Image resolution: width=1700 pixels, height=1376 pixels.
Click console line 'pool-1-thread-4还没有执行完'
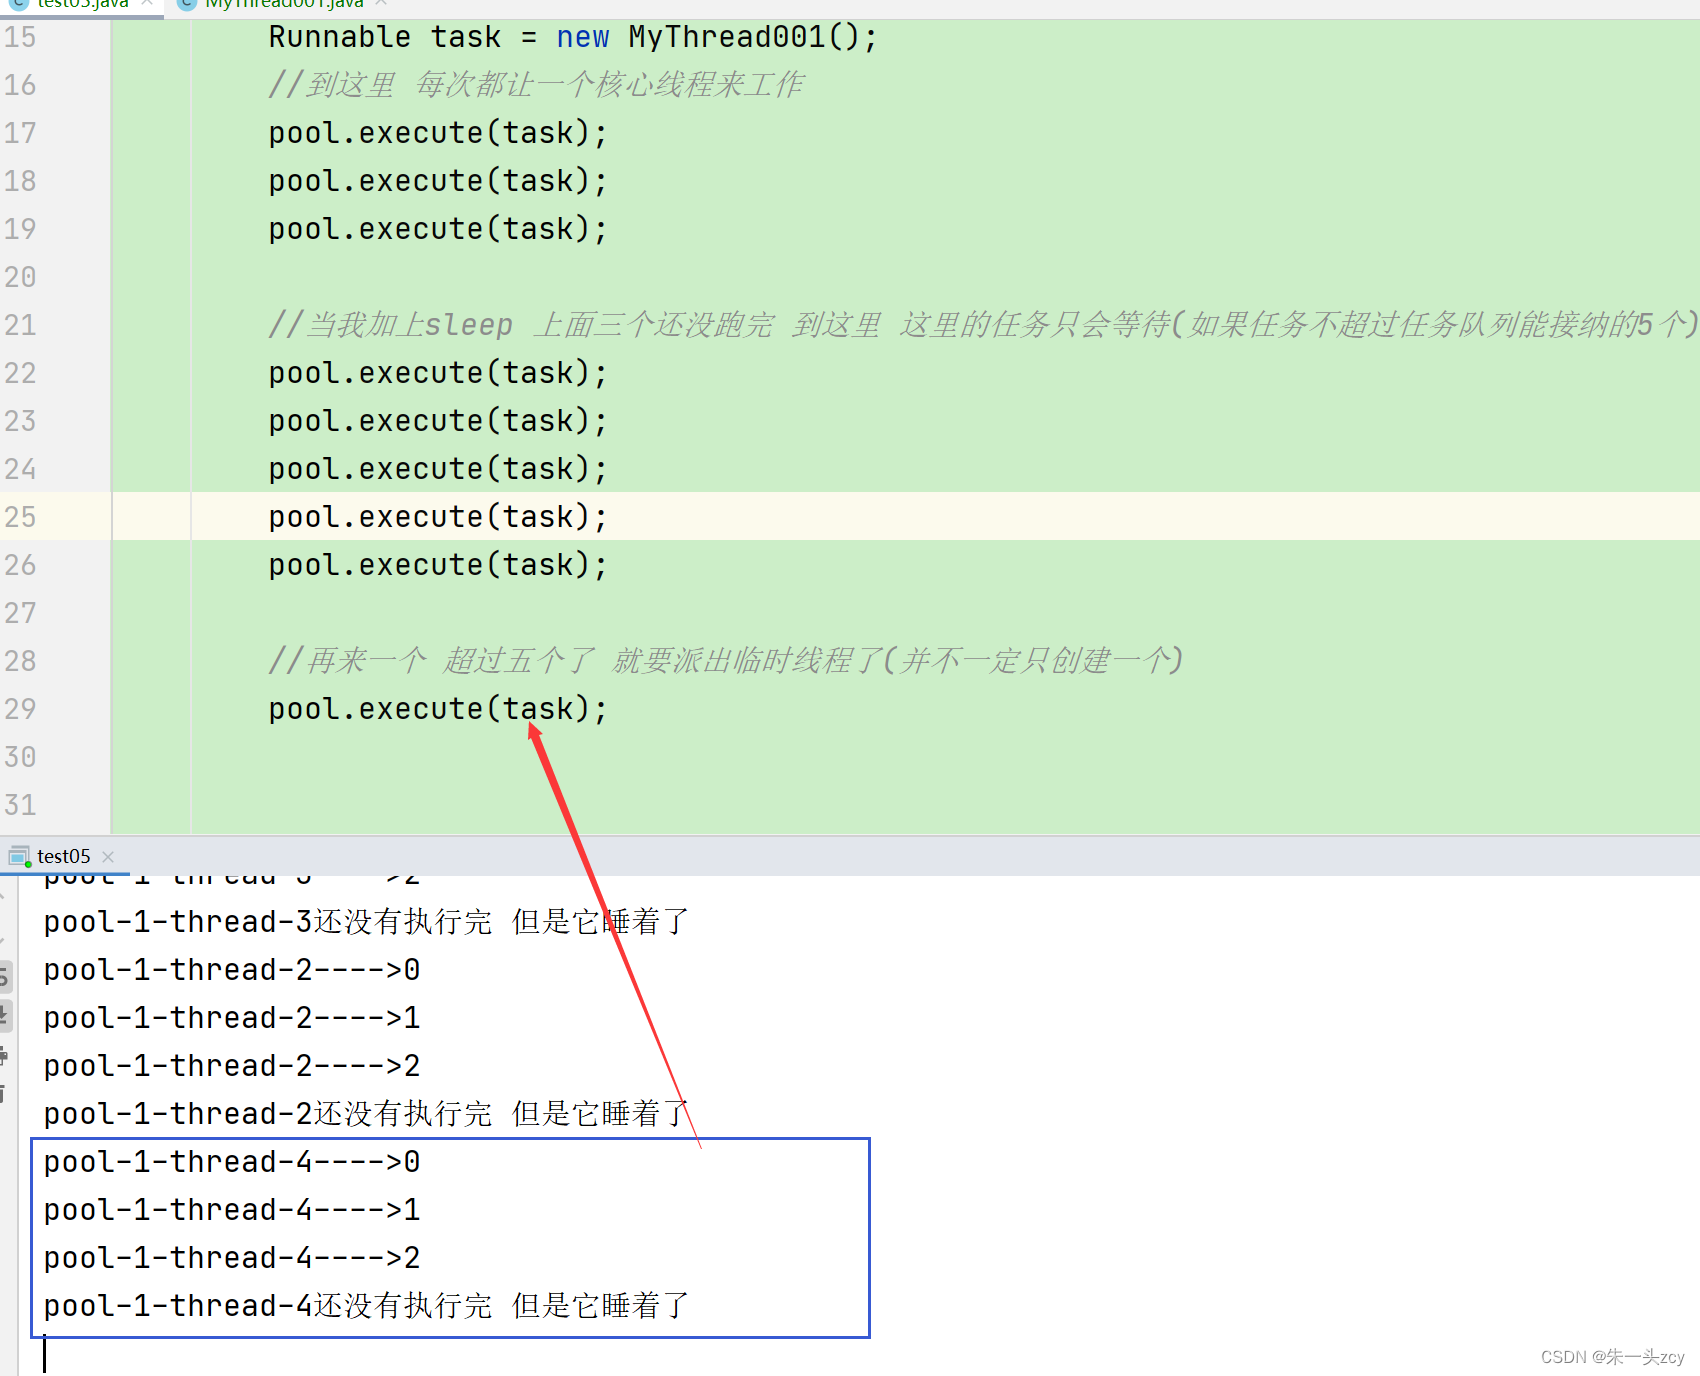pyautogui.click(x=367, y=1306)
